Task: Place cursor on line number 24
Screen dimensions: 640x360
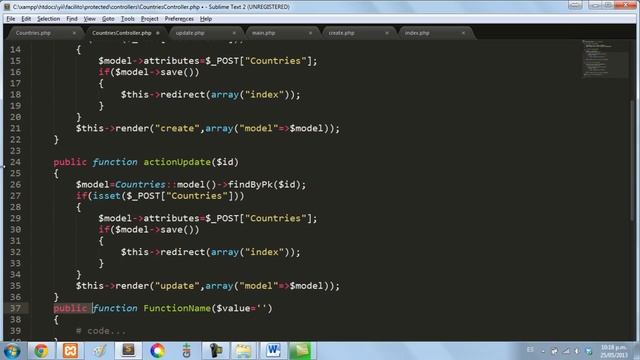Action: point(16,162)
